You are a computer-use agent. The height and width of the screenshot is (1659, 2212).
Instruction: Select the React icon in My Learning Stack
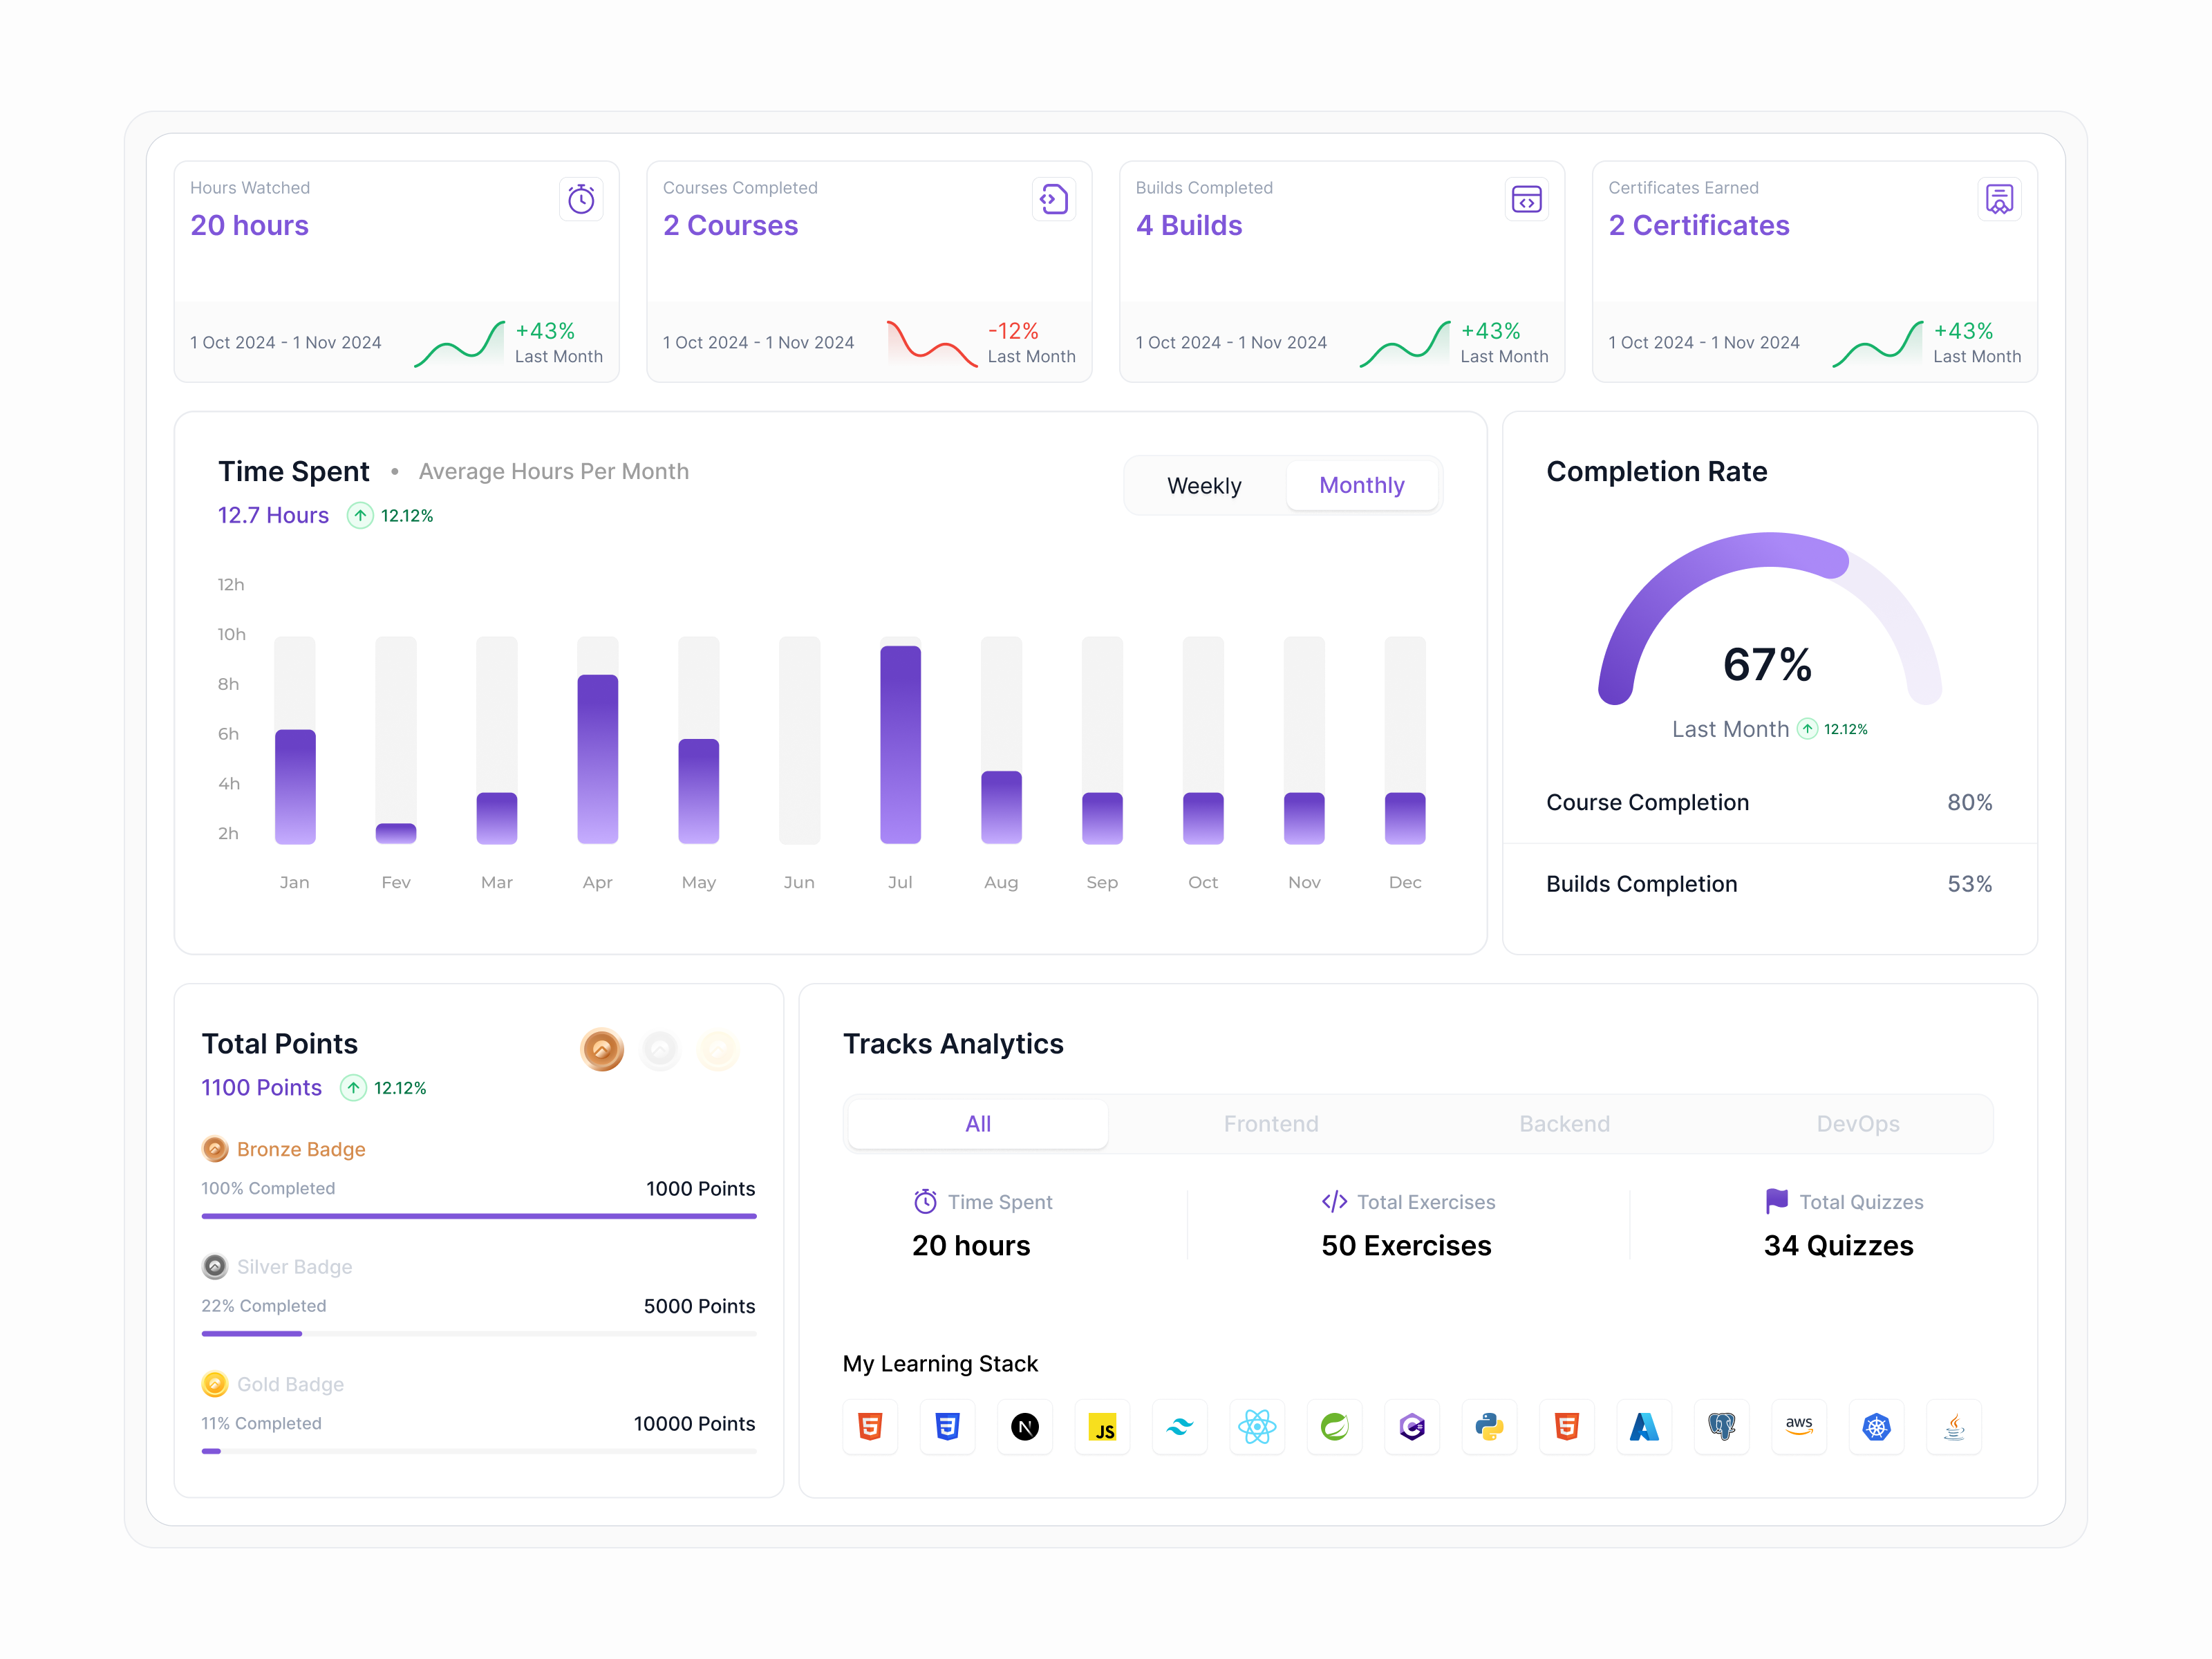(1257, 1427)
